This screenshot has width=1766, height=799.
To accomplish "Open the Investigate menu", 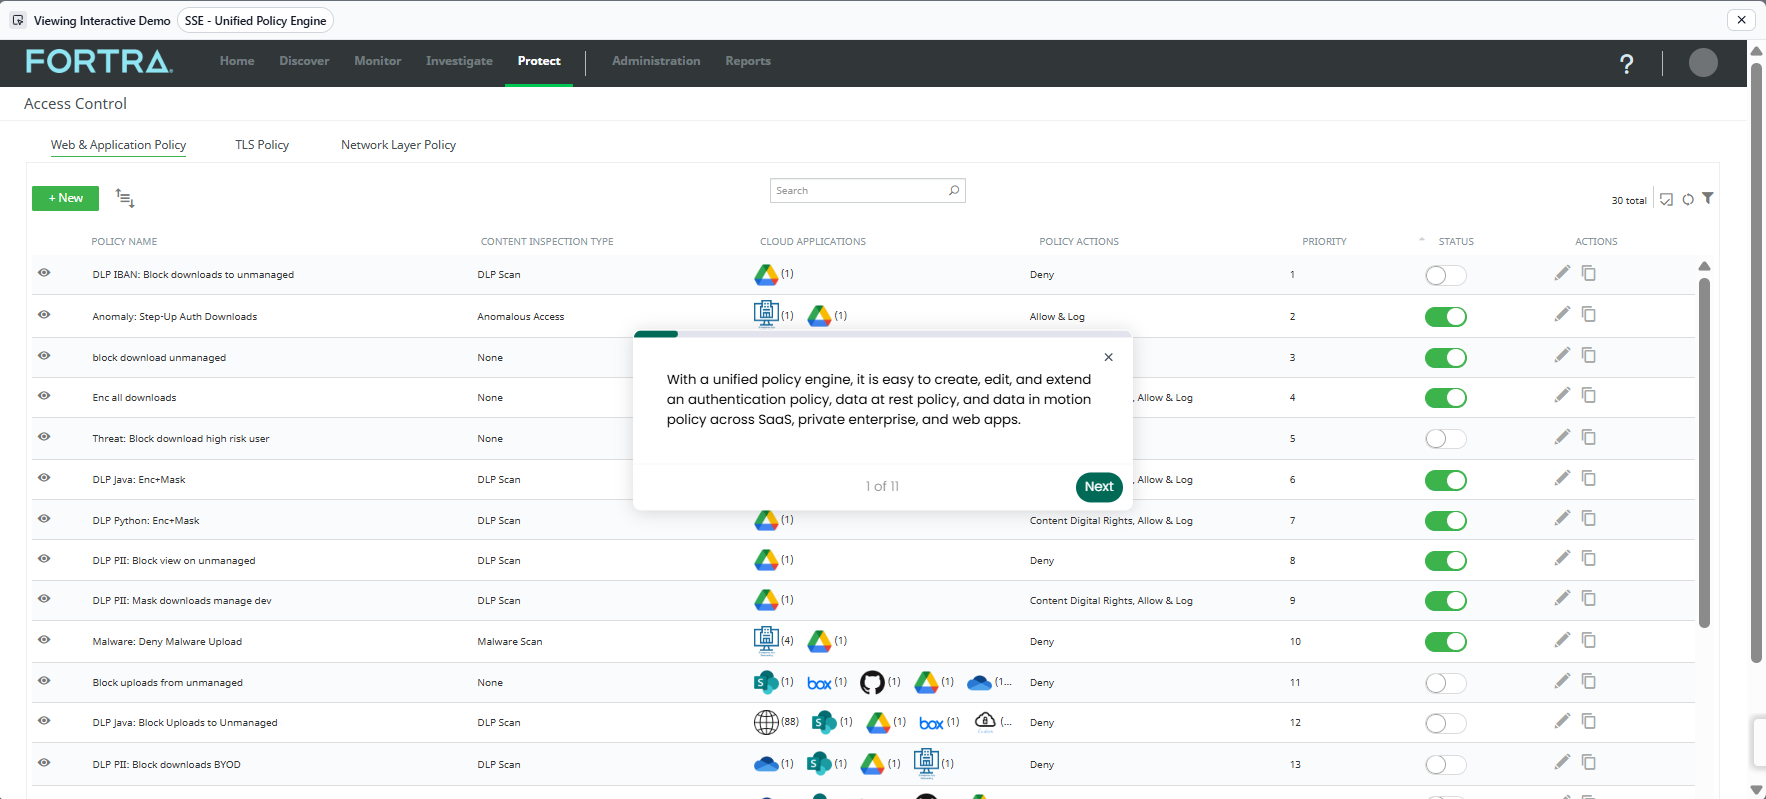I will tap(459, 61).
